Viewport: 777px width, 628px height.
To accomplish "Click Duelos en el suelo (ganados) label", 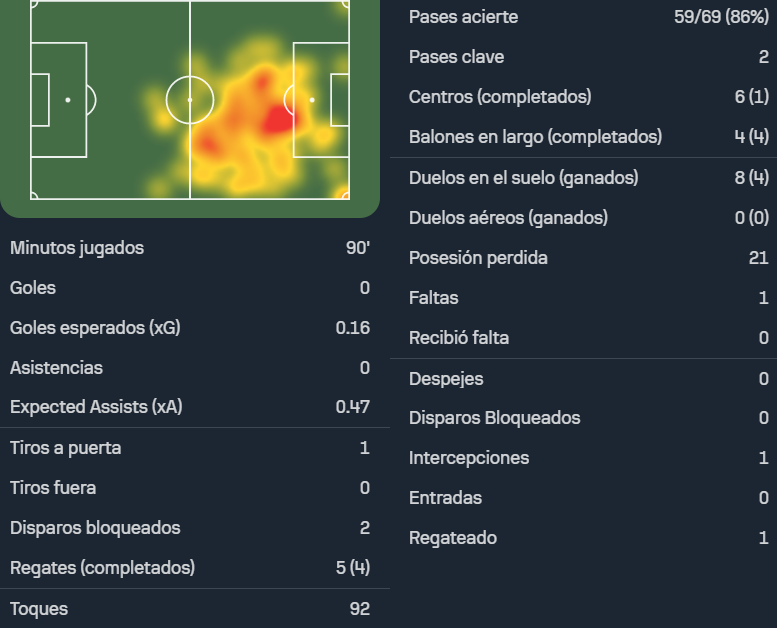I will [524, 177].
